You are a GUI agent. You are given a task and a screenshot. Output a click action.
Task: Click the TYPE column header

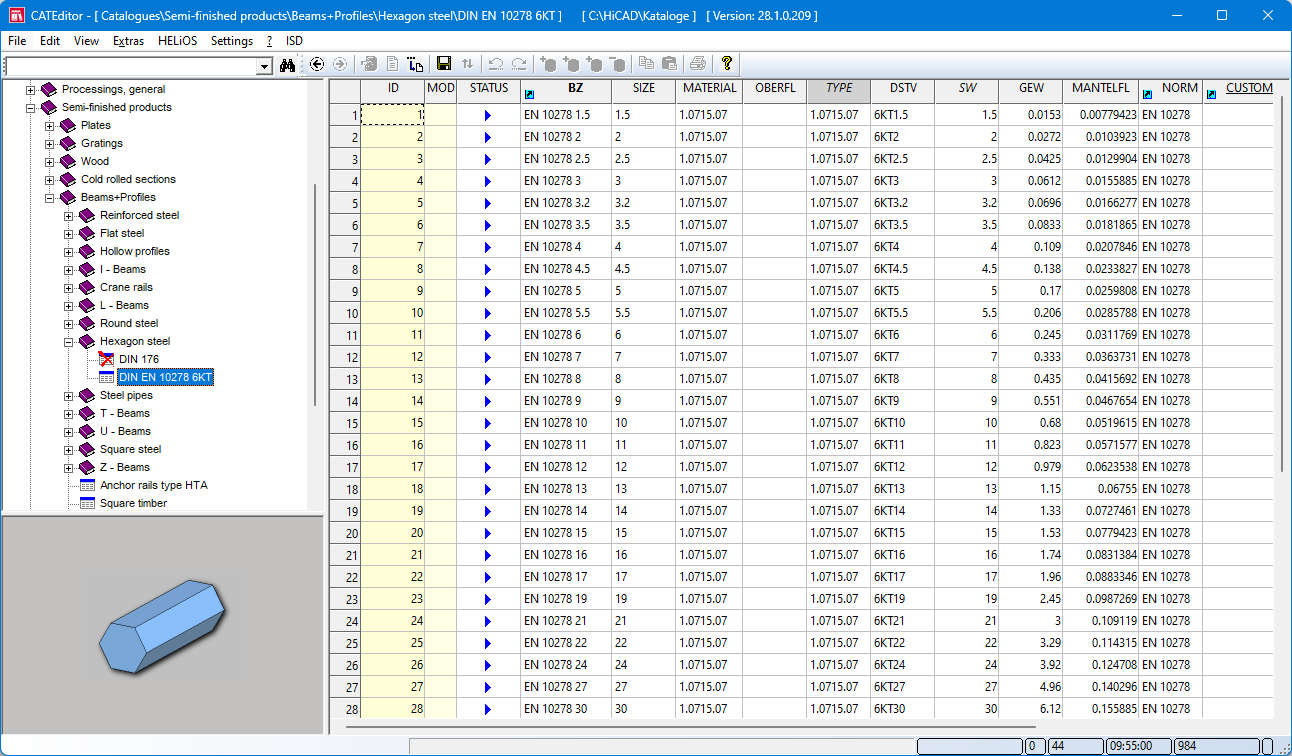[x=839, y=89]
